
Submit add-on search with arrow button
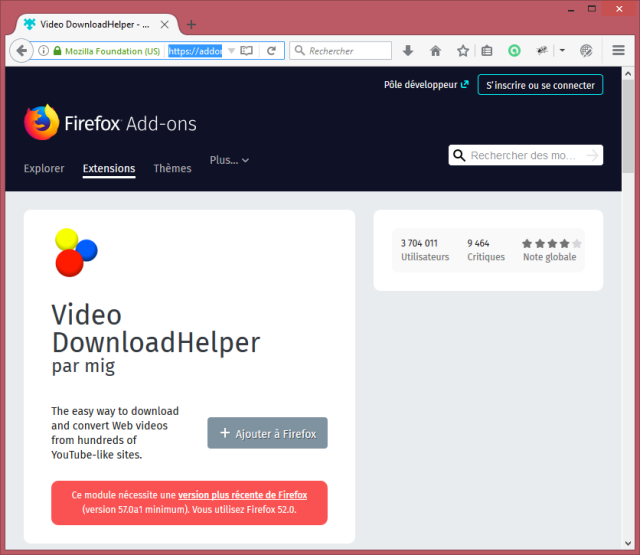point(592,155)
